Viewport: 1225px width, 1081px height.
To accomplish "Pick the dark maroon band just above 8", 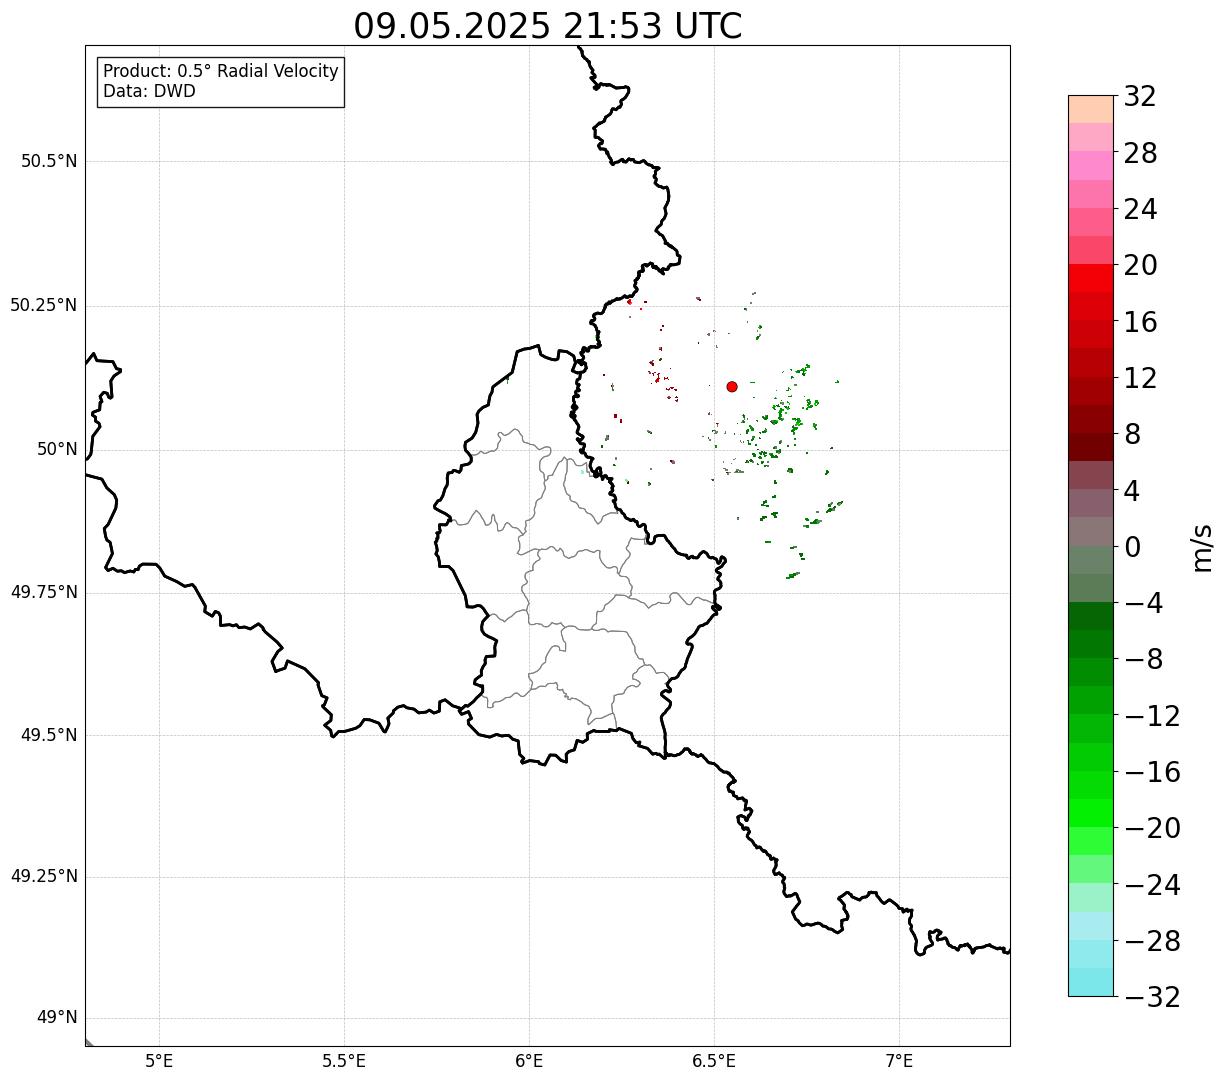I will pos(1091,419).
